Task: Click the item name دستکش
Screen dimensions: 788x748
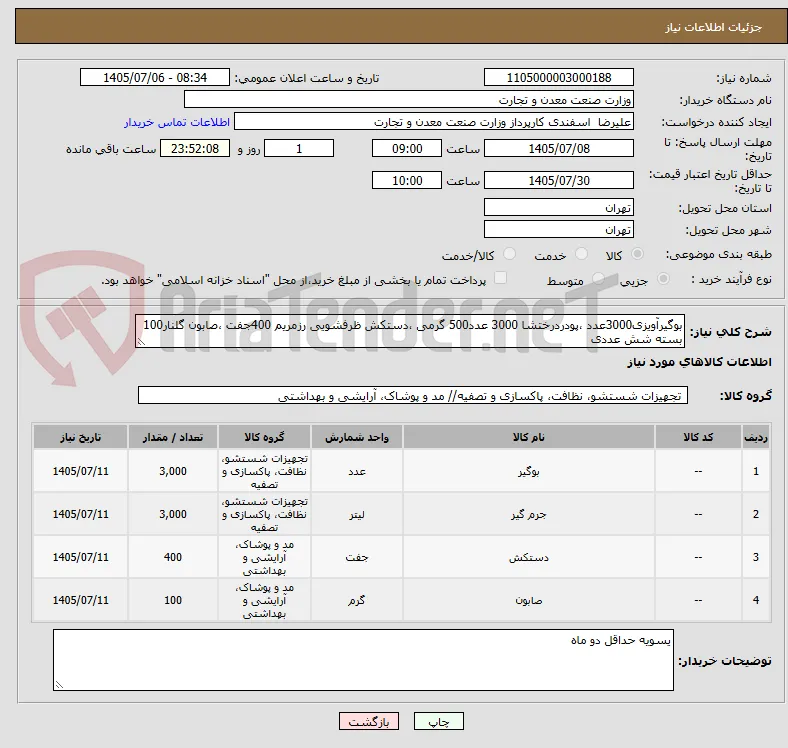Action: (529, 557)
